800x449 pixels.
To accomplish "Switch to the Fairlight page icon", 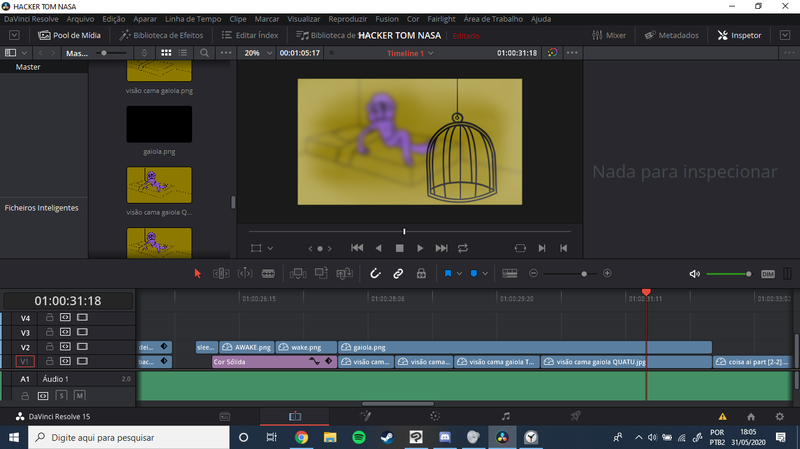I will (506, 416).
